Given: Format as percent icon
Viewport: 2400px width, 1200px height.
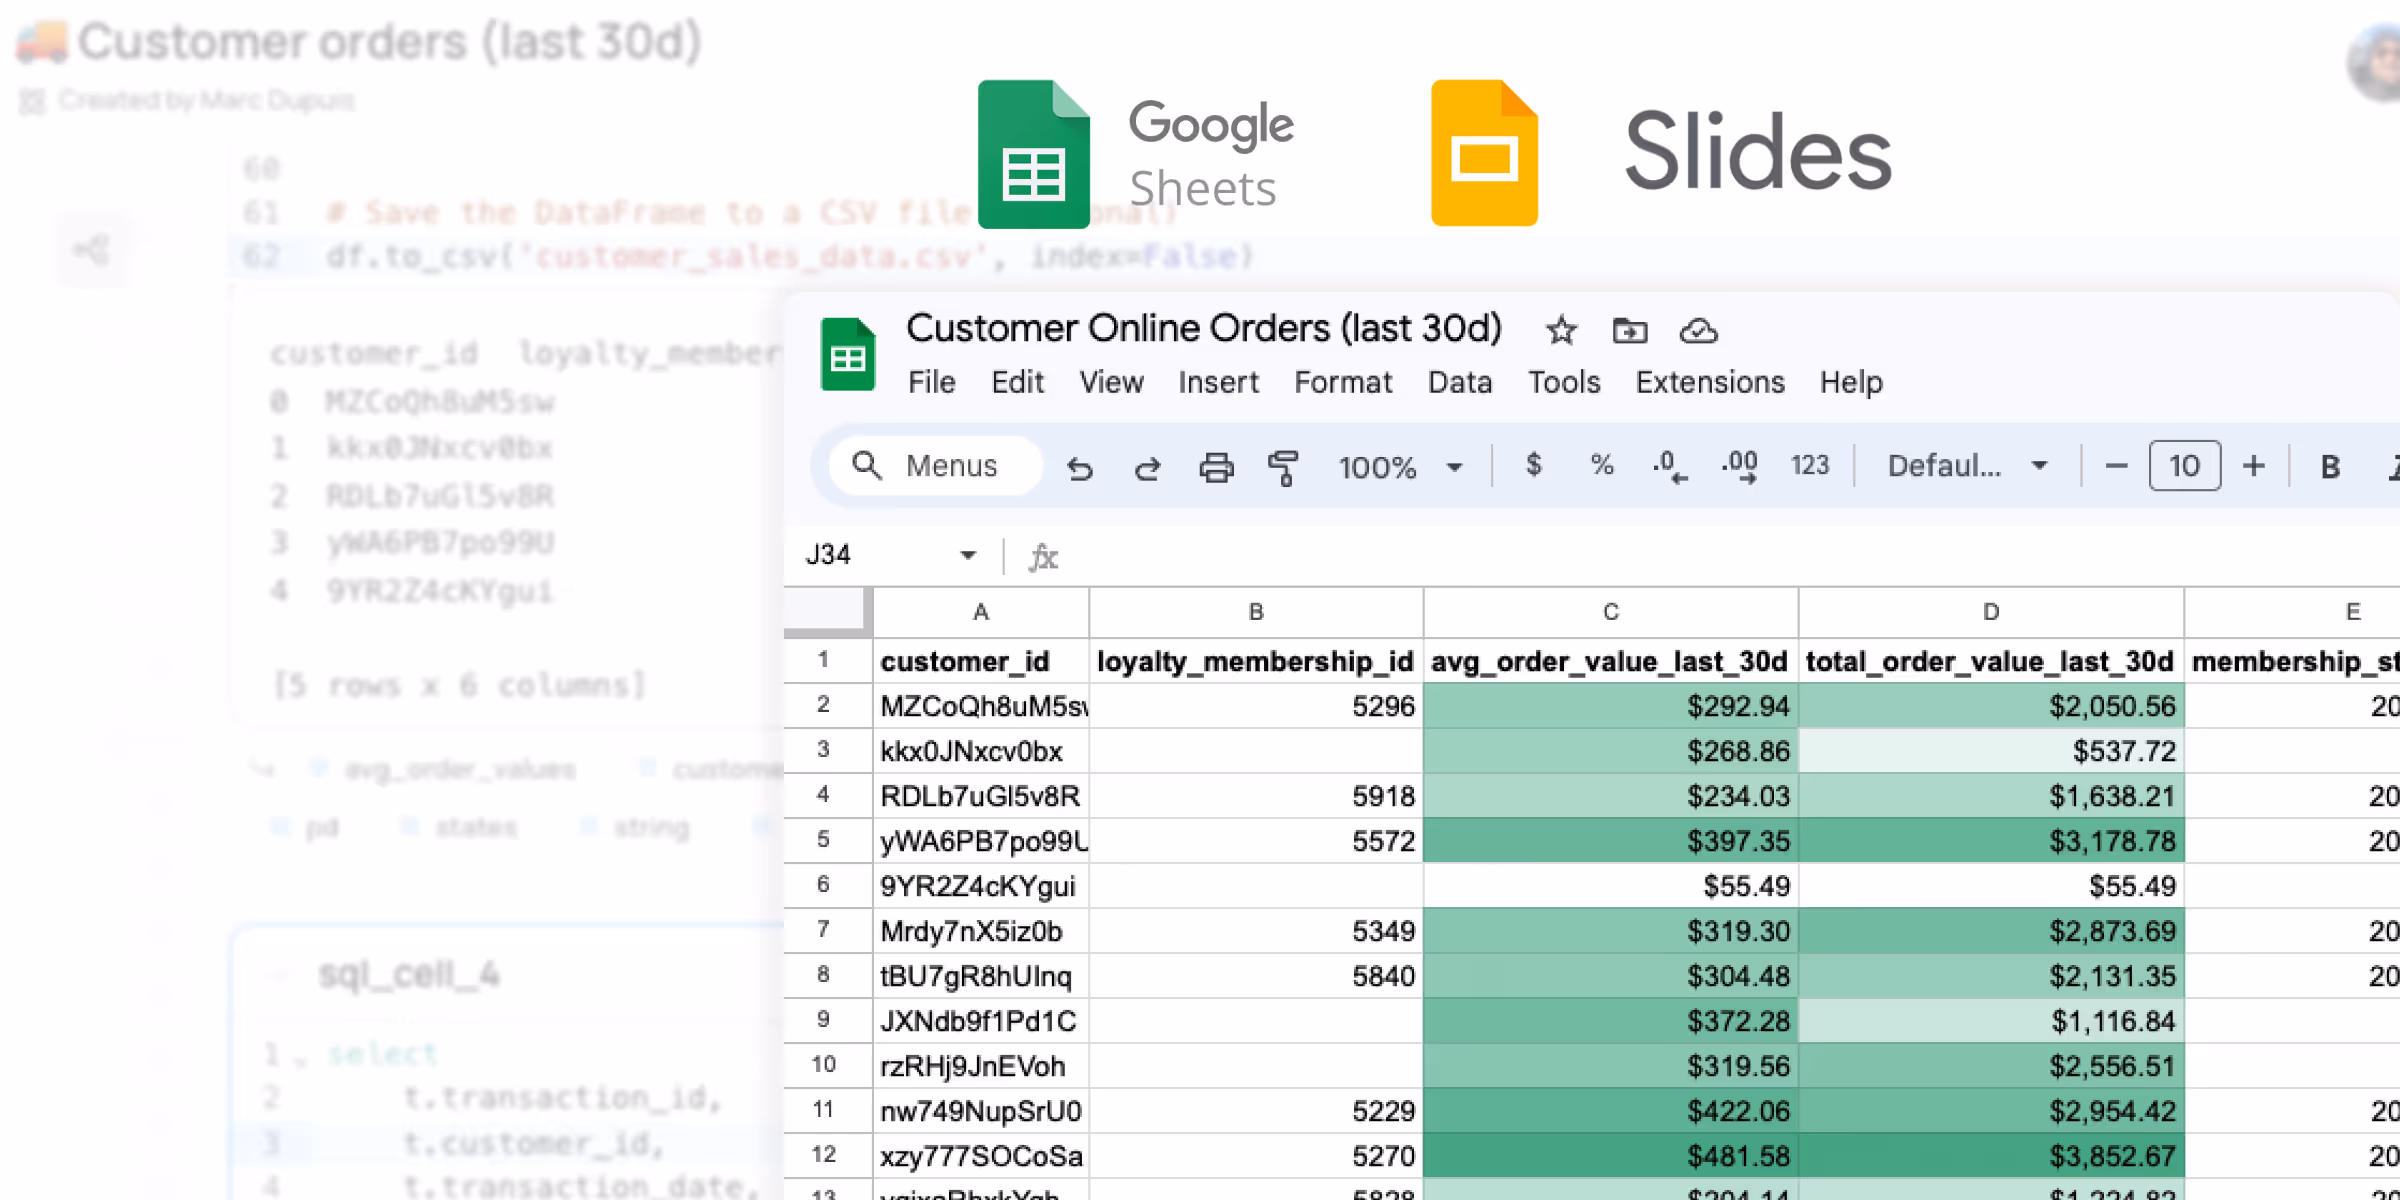Looking at the screenshot, I should coord(1602,465).
